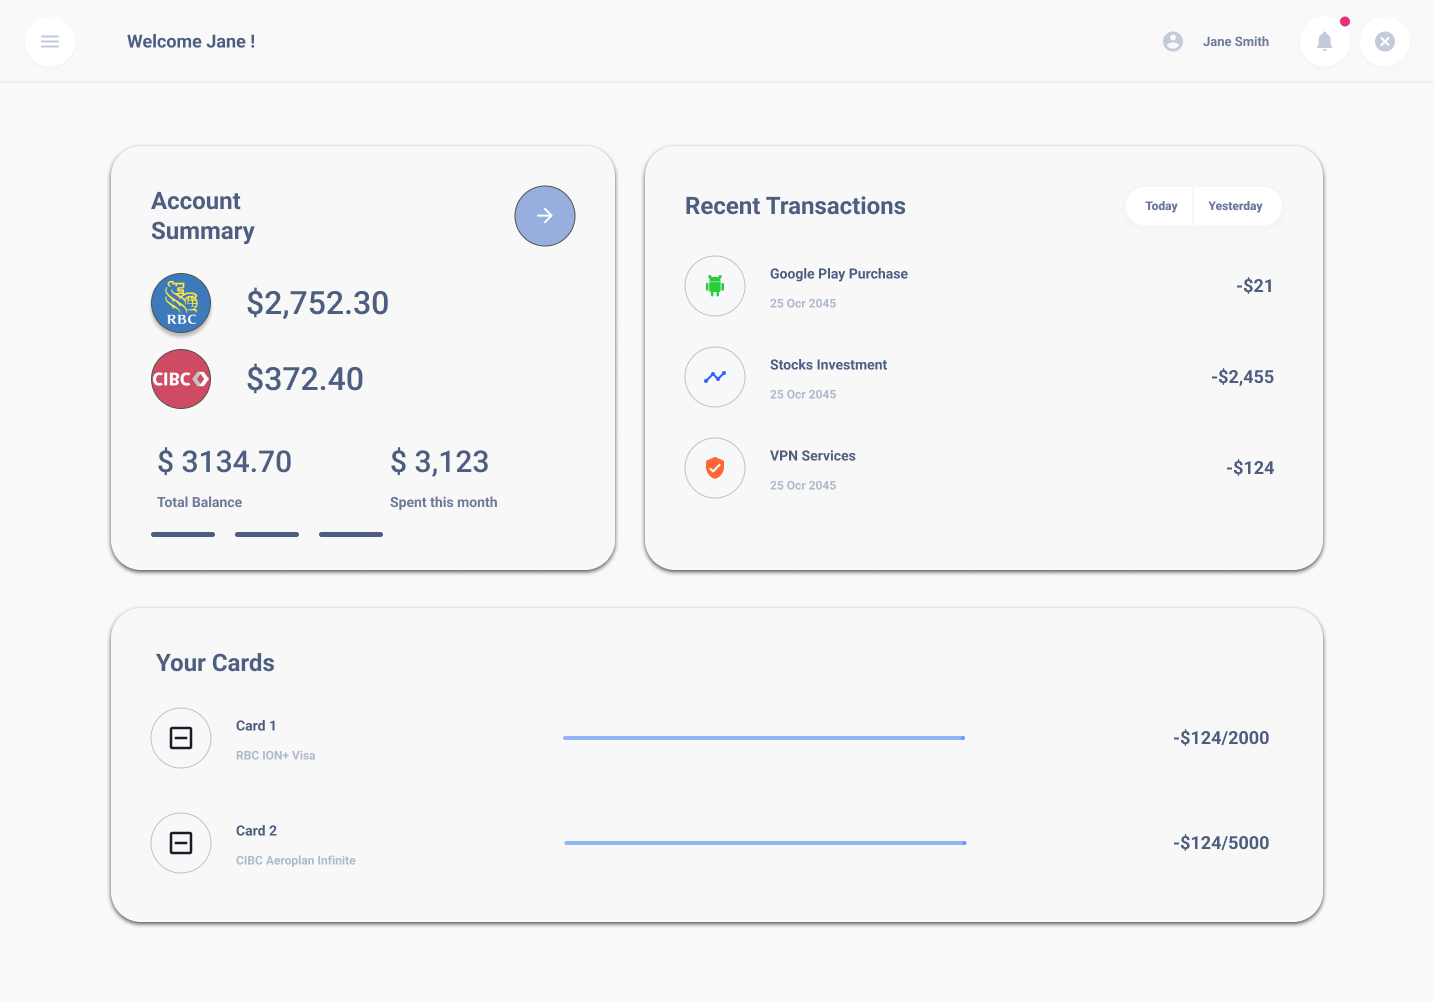Switch to the Yesterday tab
The image size is (1434, 1002).
pos(1236,206)
